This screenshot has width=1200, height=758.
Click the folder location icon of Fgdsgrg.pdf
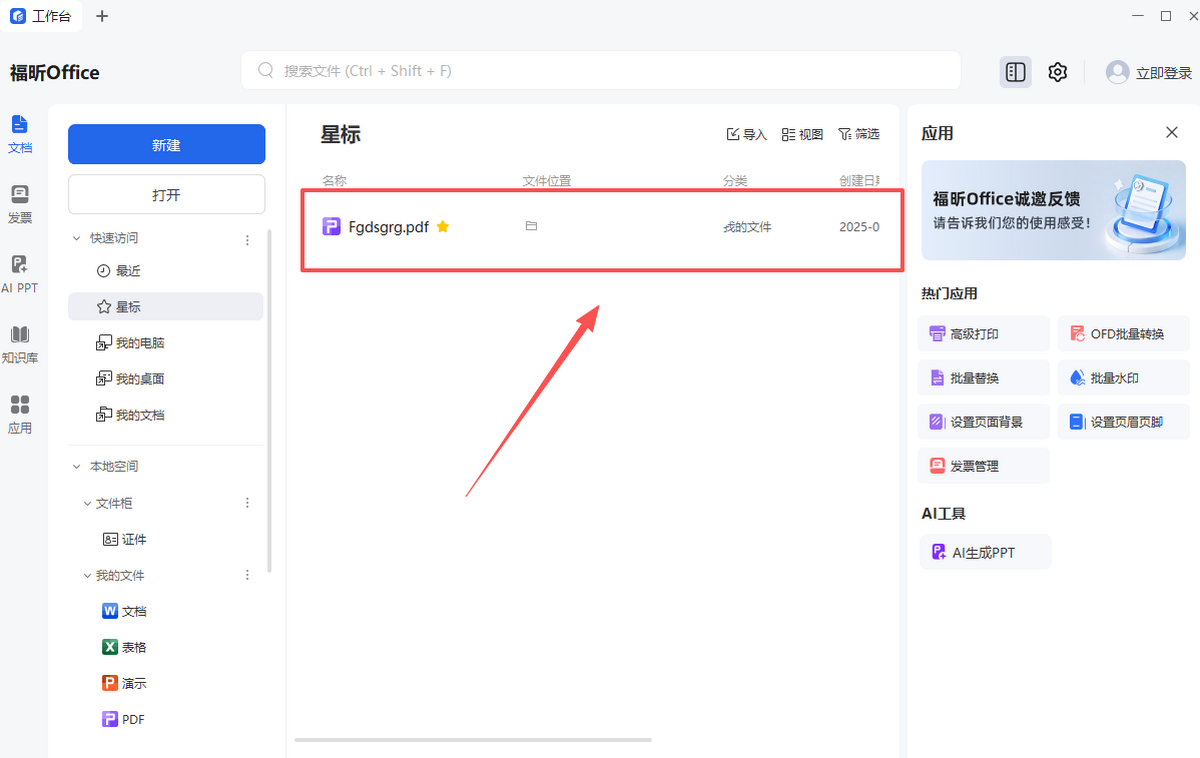(x=532, y=227)
